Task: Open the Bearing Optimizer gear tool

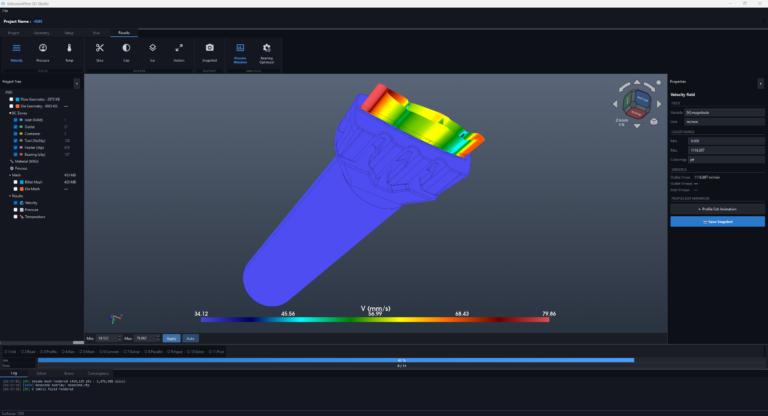Action: [x=266, y=48]
